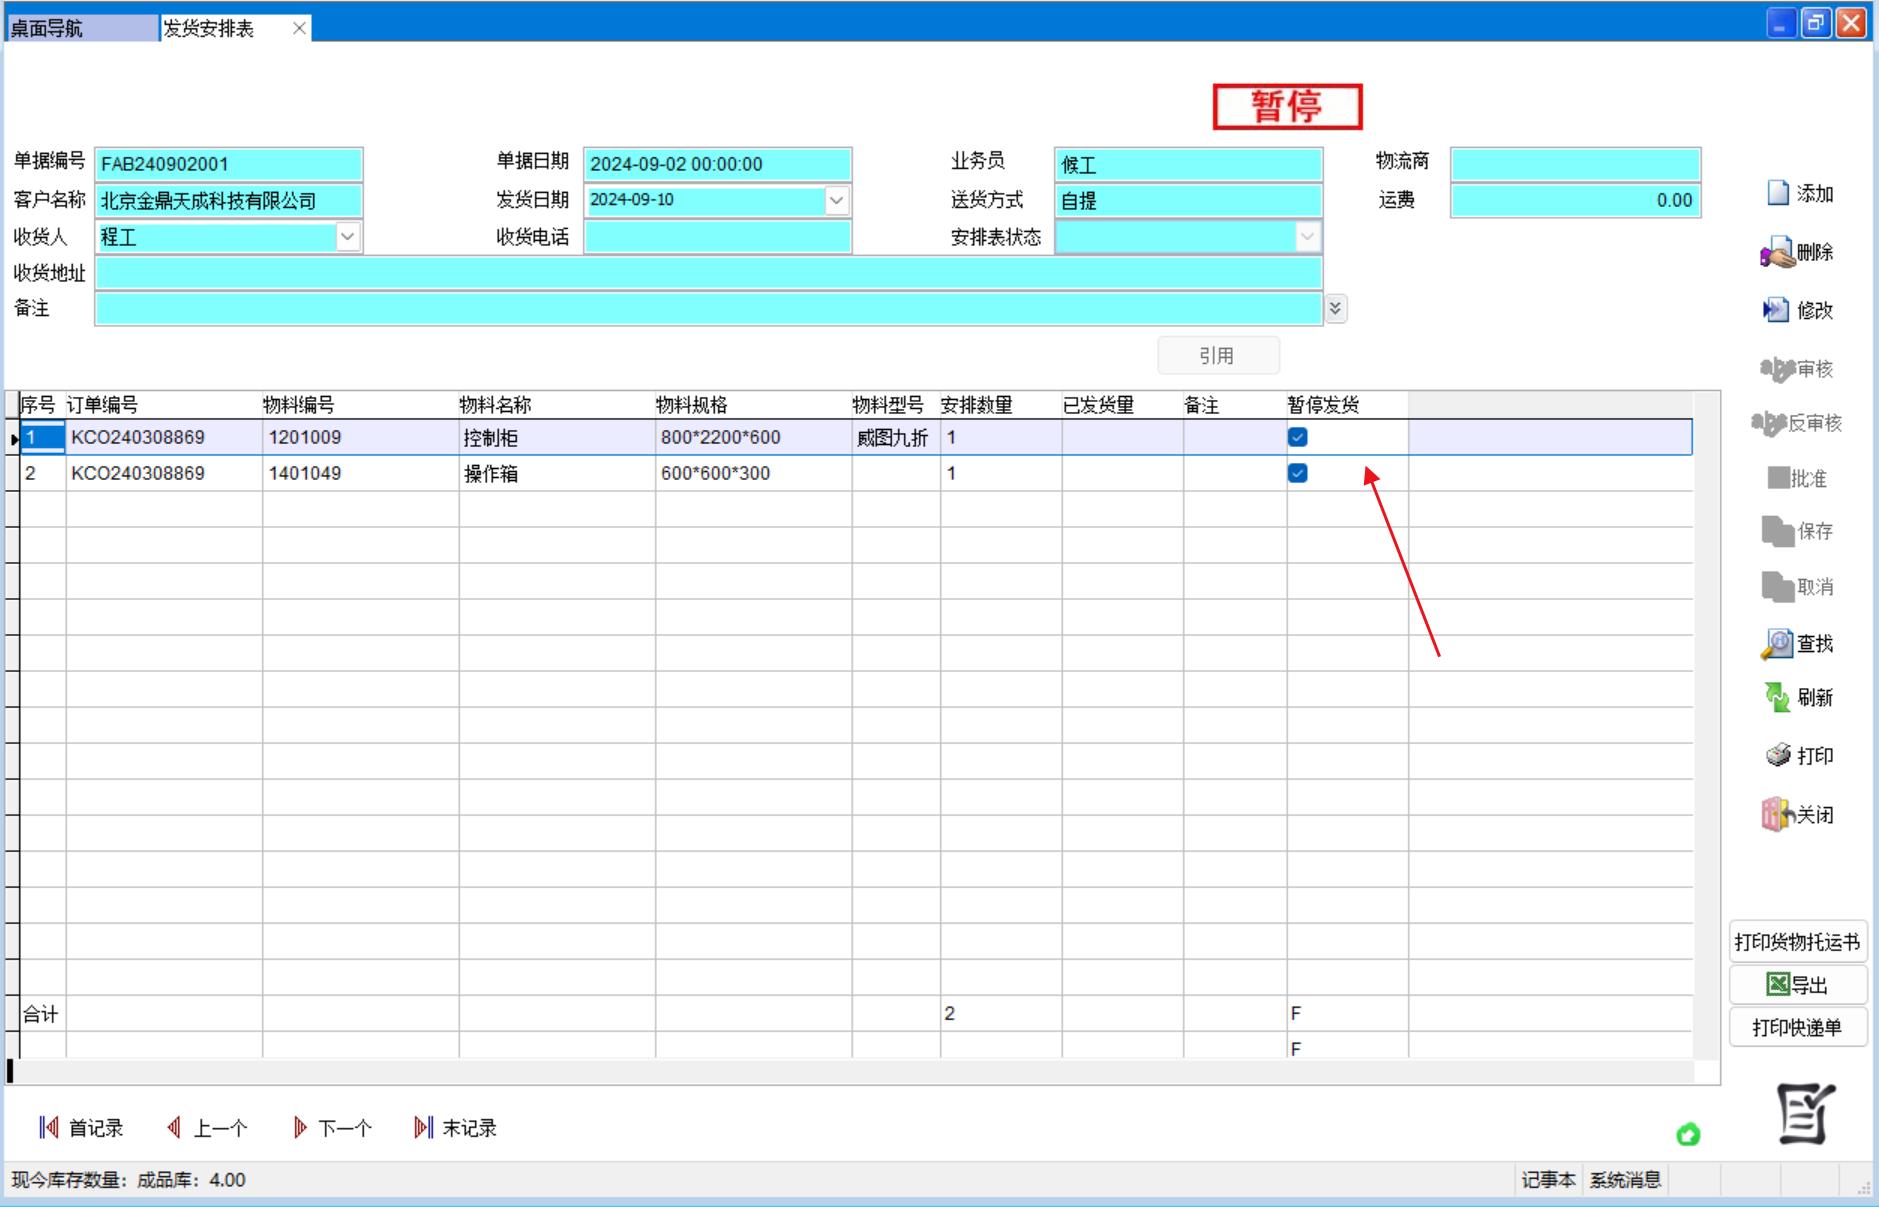Viewport: 1879px width, 1207px height.
Task: Uncheck 暂停发货 for row 1 控制柜
Action: pos(1298,437)
